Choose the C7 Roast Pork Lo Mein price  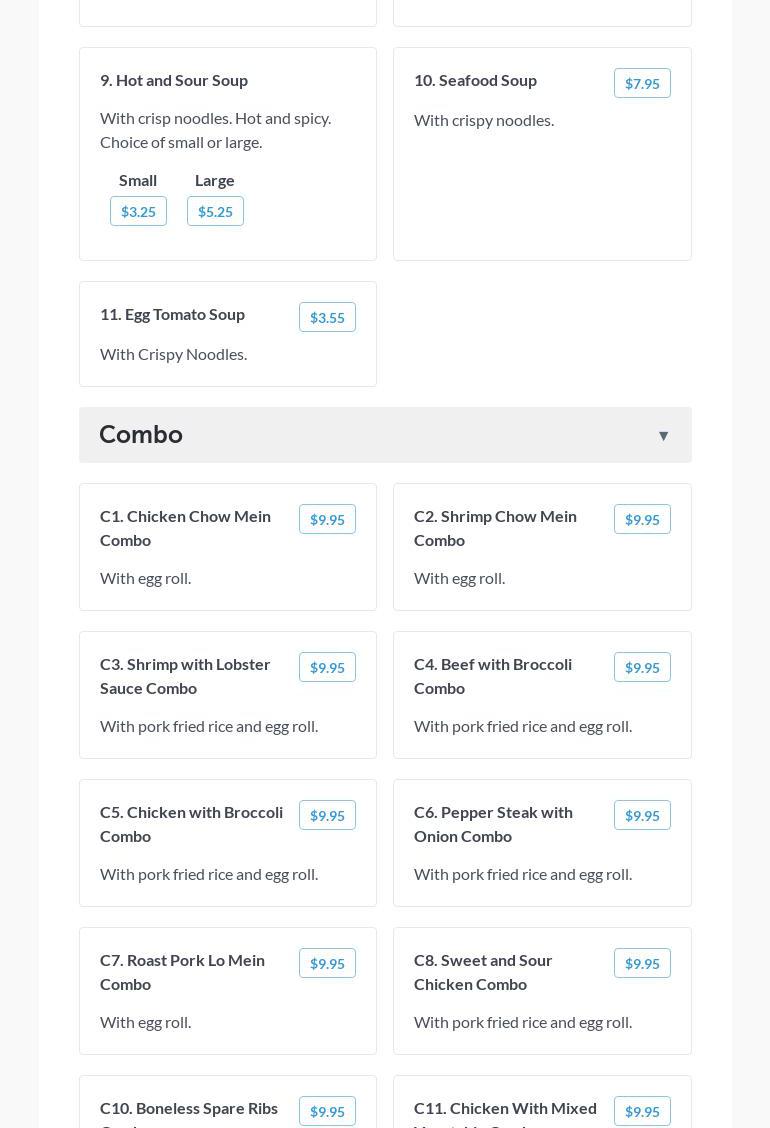[327, 963]
